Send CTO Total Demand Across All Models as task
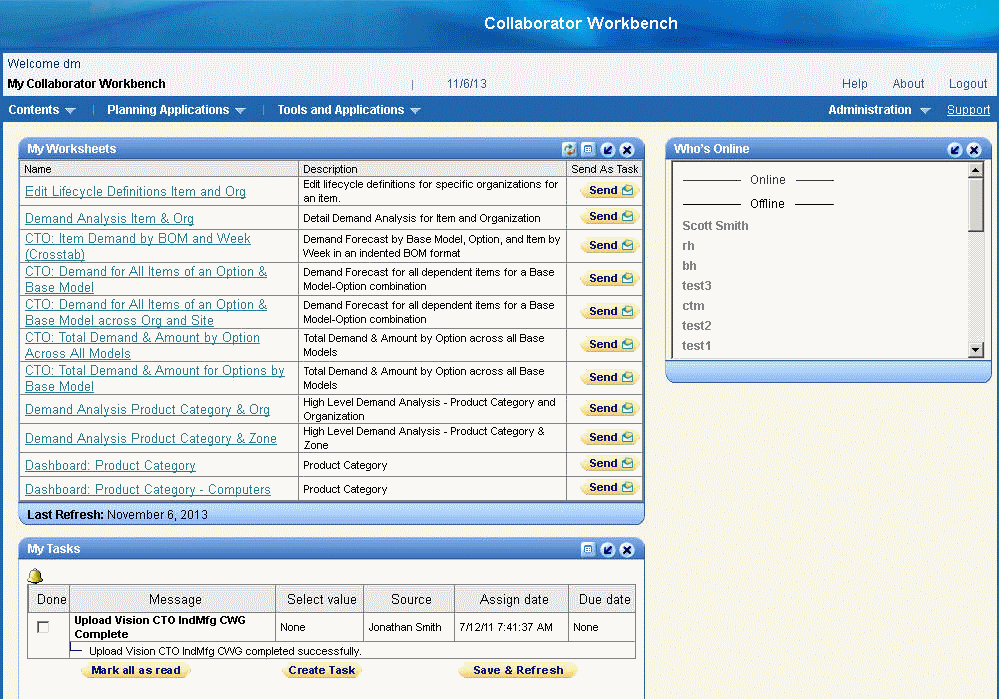 tap(610, 344)
